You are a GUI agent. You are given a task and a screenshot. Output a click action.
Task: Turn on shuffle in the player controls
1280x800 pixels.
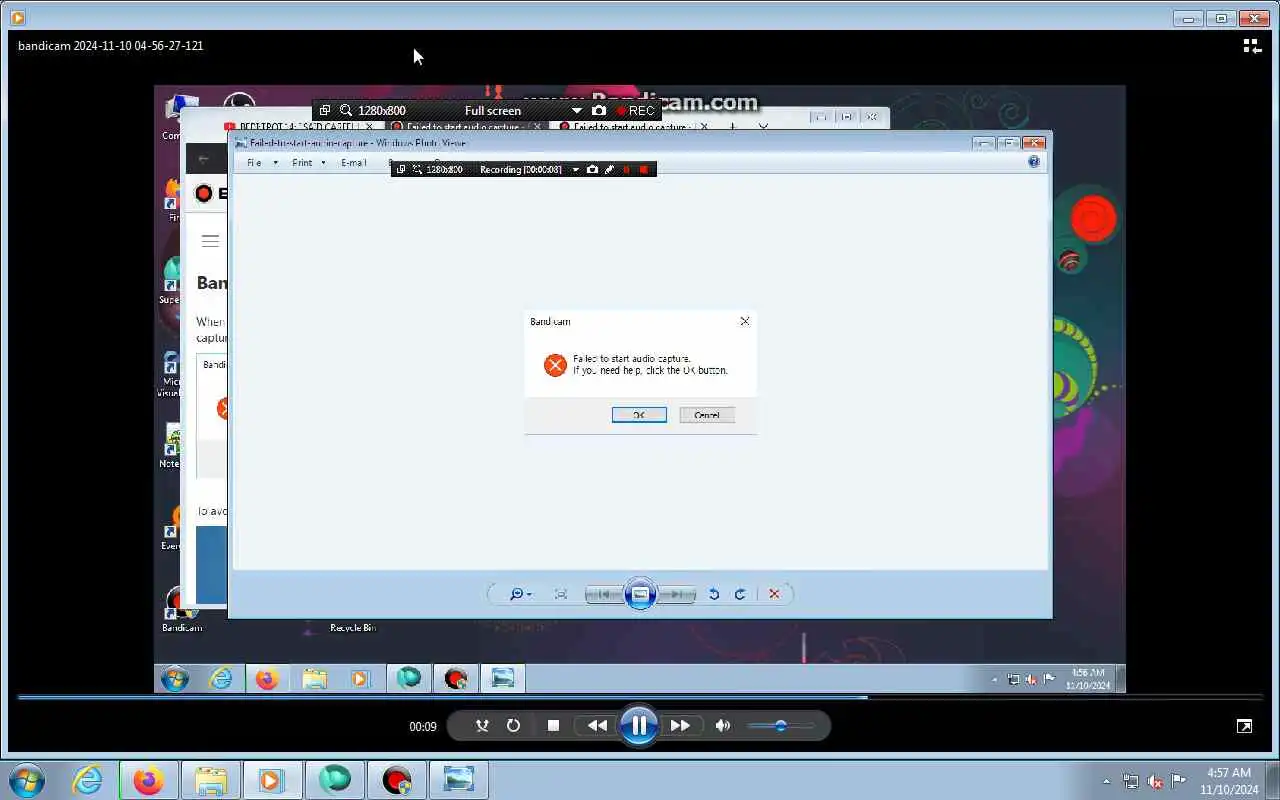(x=482, y=726)
